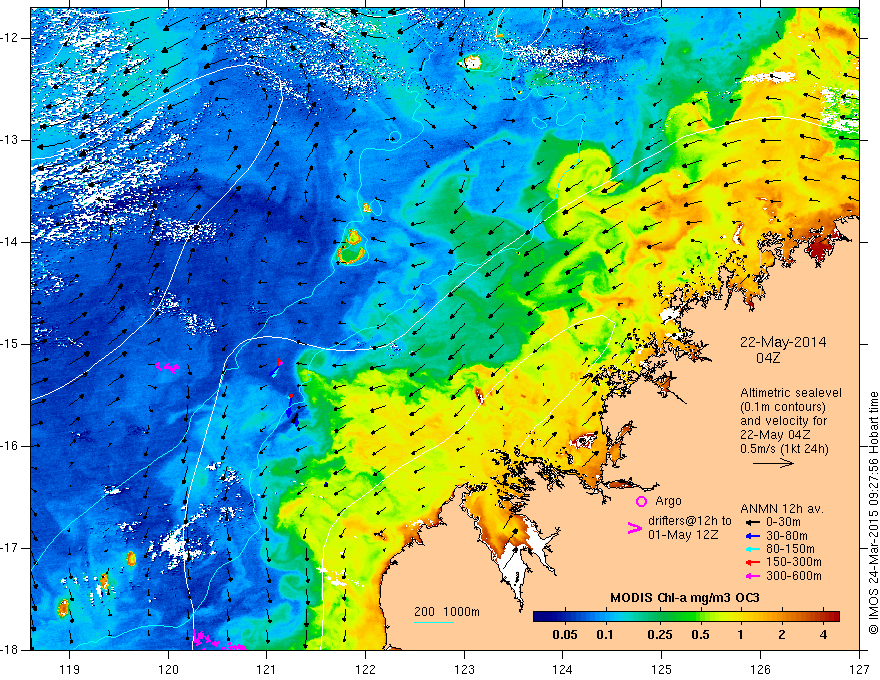The width and height of the screenshot is (880, 680).
Task: Click the latitude axis label '-12'
Action: (11, 38)
